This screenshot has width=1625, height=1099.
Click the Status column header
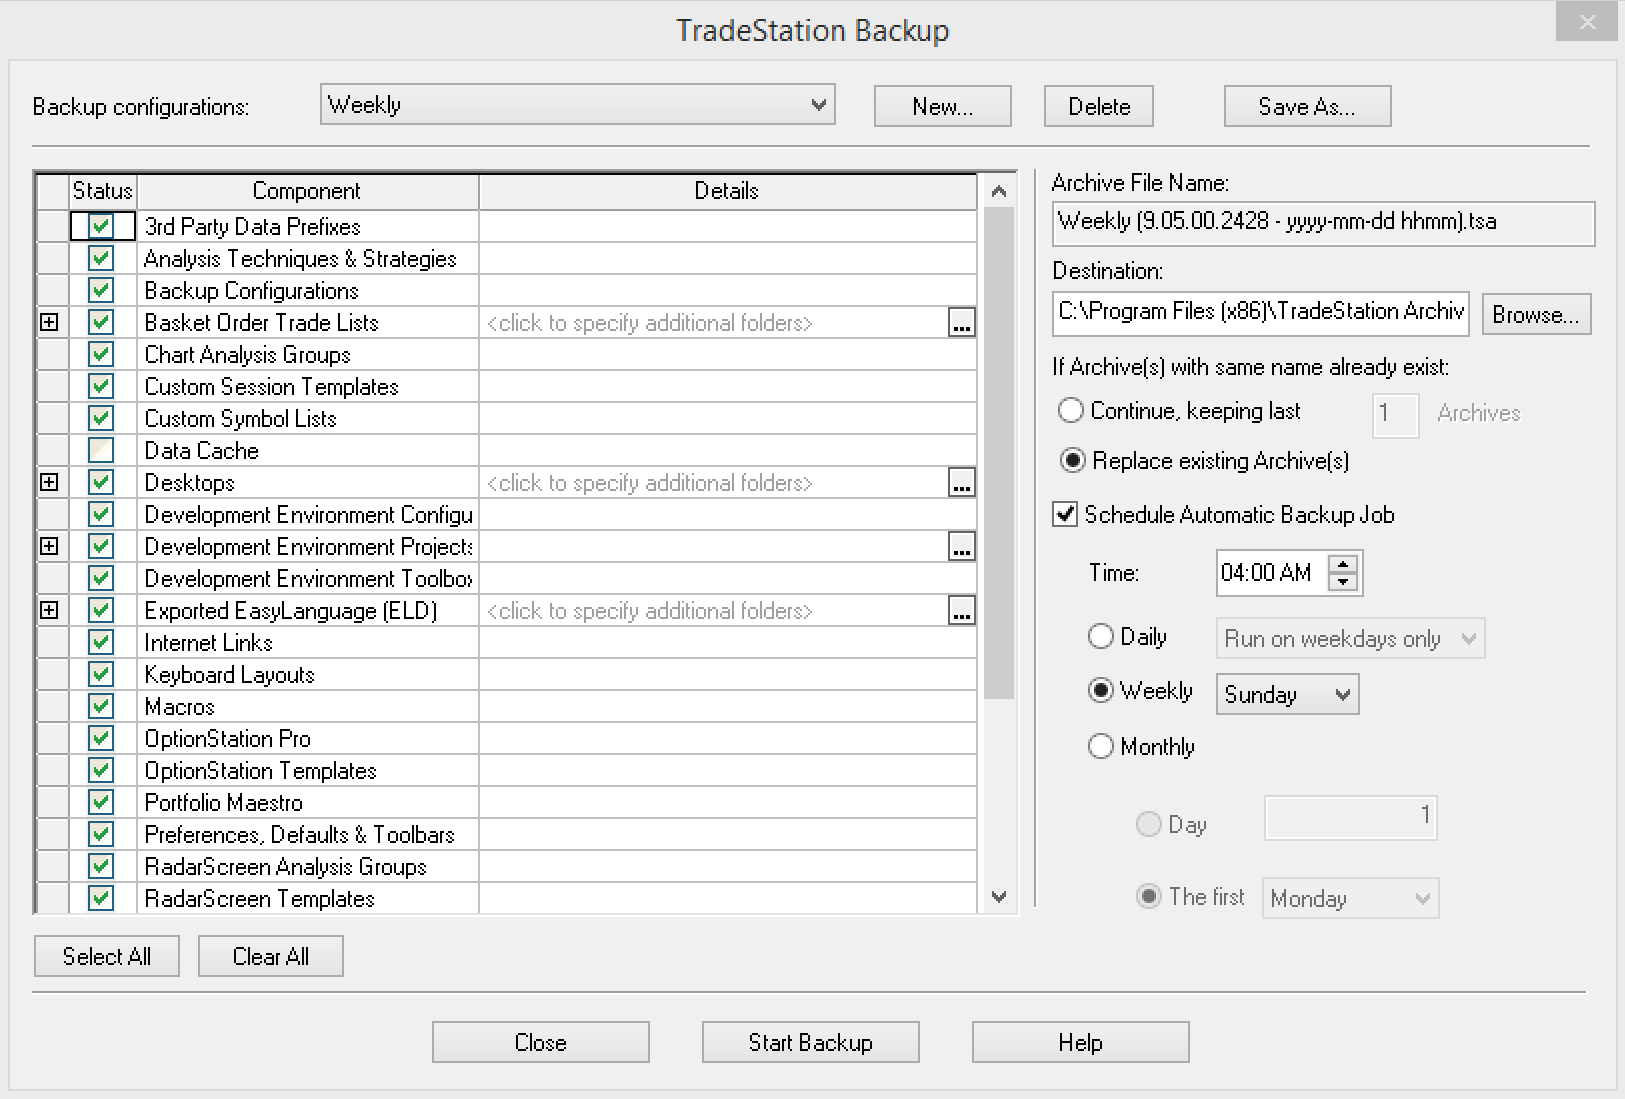(x=103, y=191)
